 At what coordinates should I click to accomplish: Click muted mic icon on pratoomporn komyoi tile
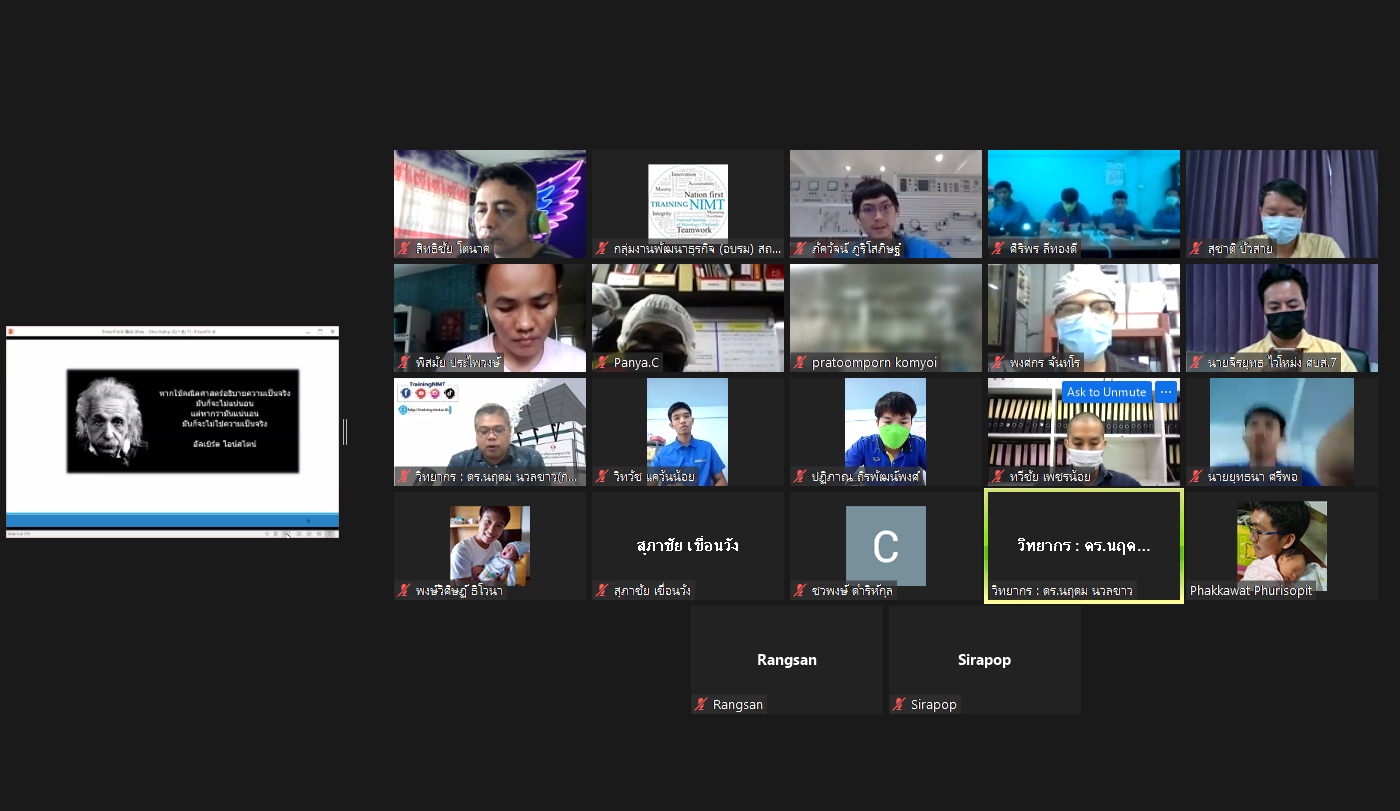point(800,363)
